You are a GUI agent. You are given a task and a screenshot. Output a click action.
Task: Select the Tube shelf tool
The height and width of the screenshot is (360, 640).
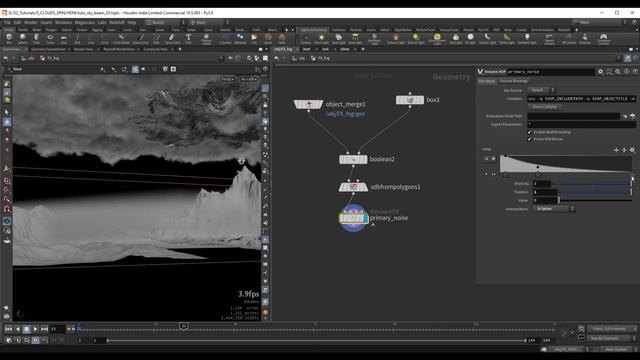pos(36,38)
